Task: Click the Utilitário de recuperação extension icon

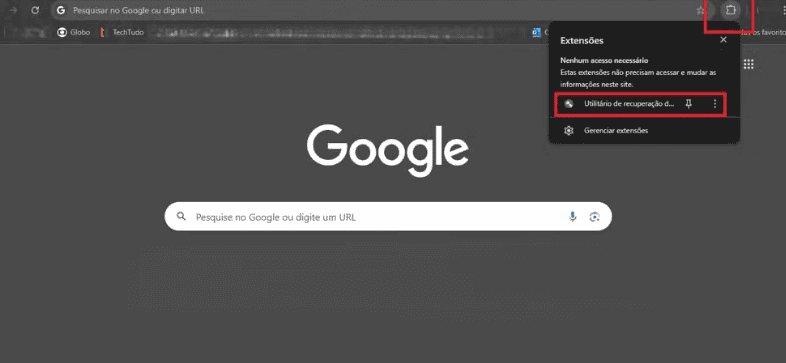Action: tap(568, 104)
